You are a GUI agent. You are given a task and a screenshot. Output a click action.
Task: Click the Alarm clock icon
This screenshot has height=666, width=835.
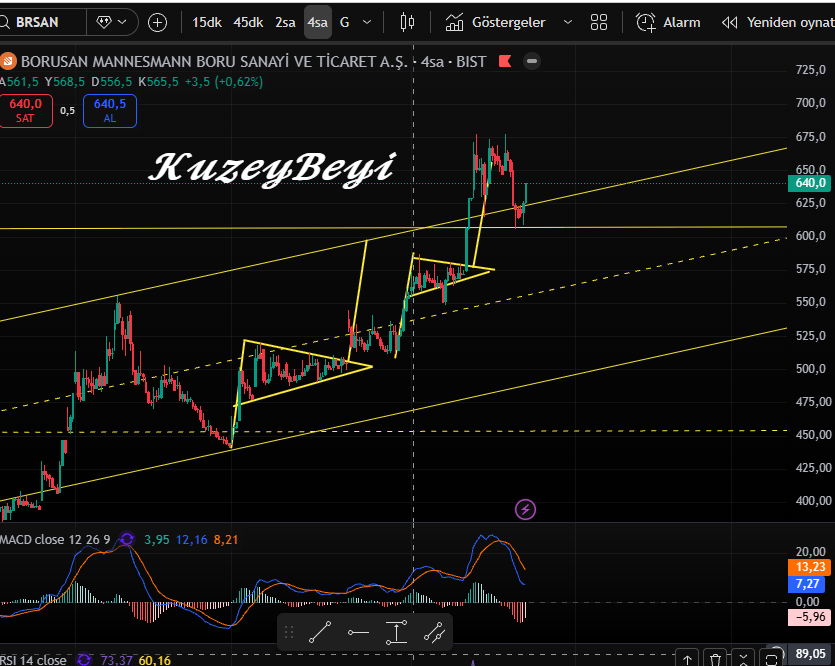(x=646, y=22)
